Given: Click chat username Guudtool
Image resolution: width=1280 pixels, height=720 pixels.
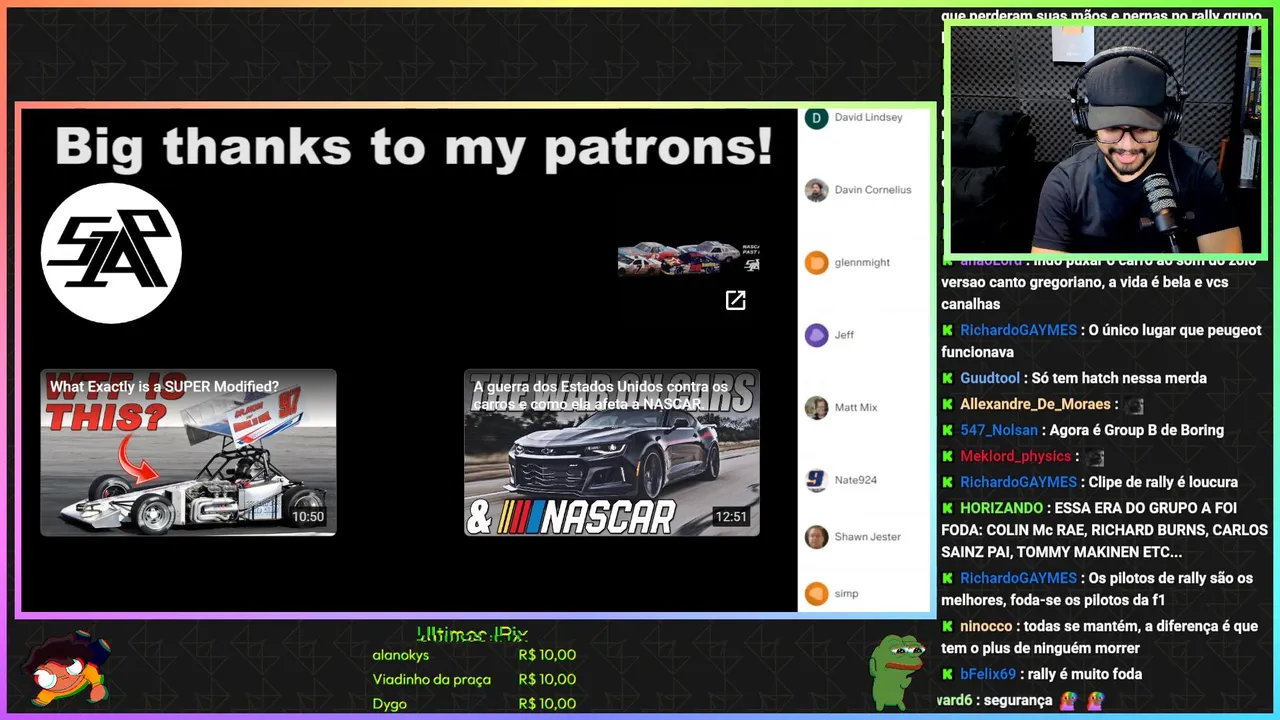Looking at the screenshot, I should [990, 378].
